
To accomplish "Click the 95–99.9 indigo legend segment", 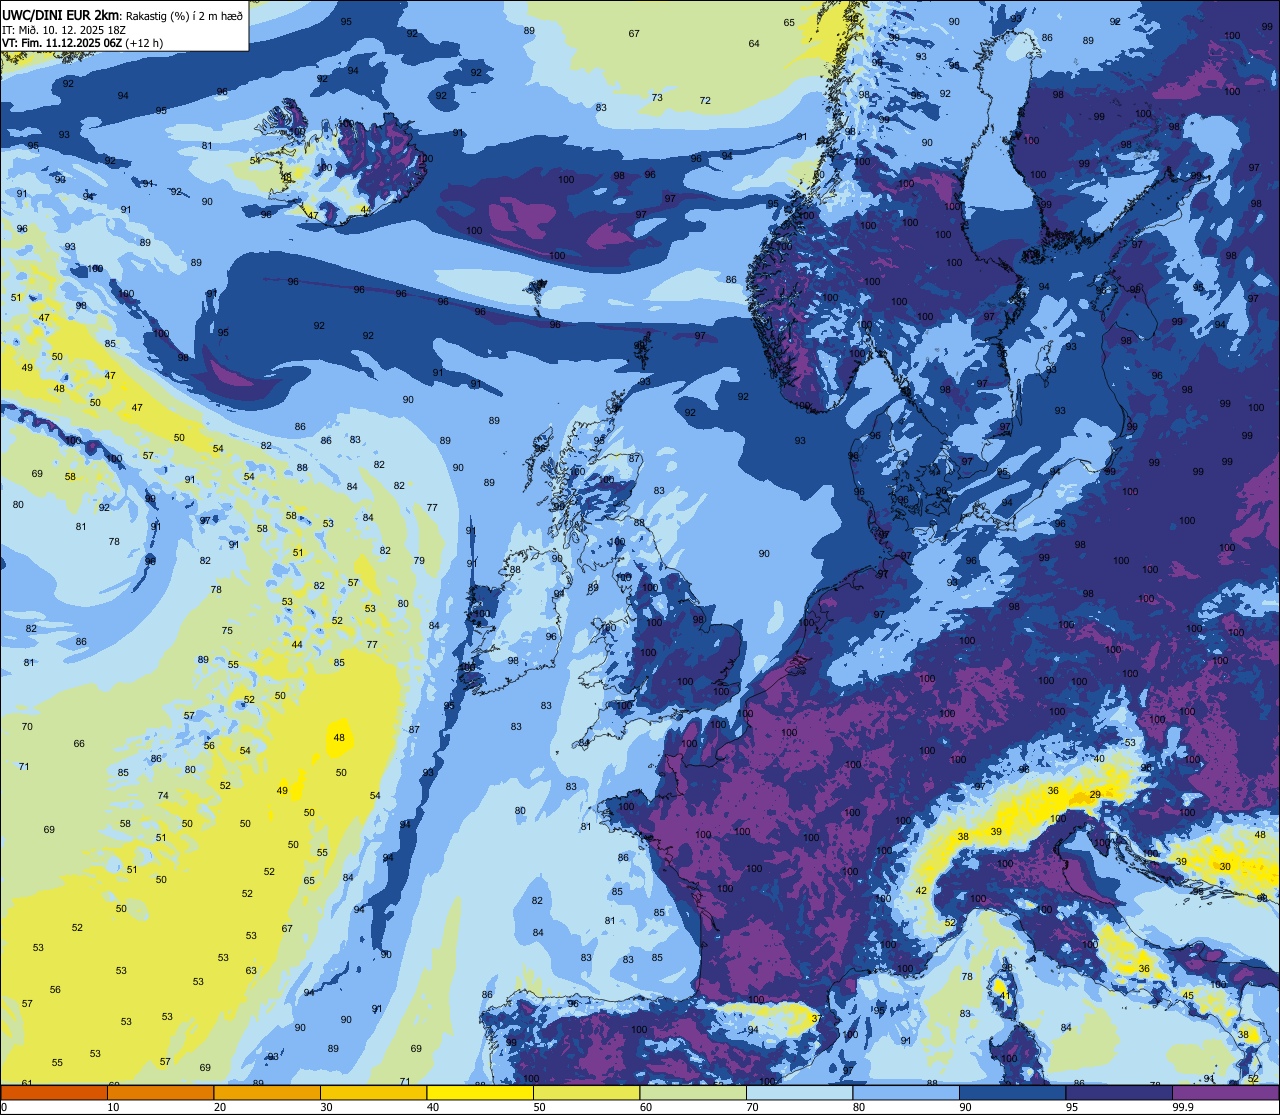I will point(1119,1093).
